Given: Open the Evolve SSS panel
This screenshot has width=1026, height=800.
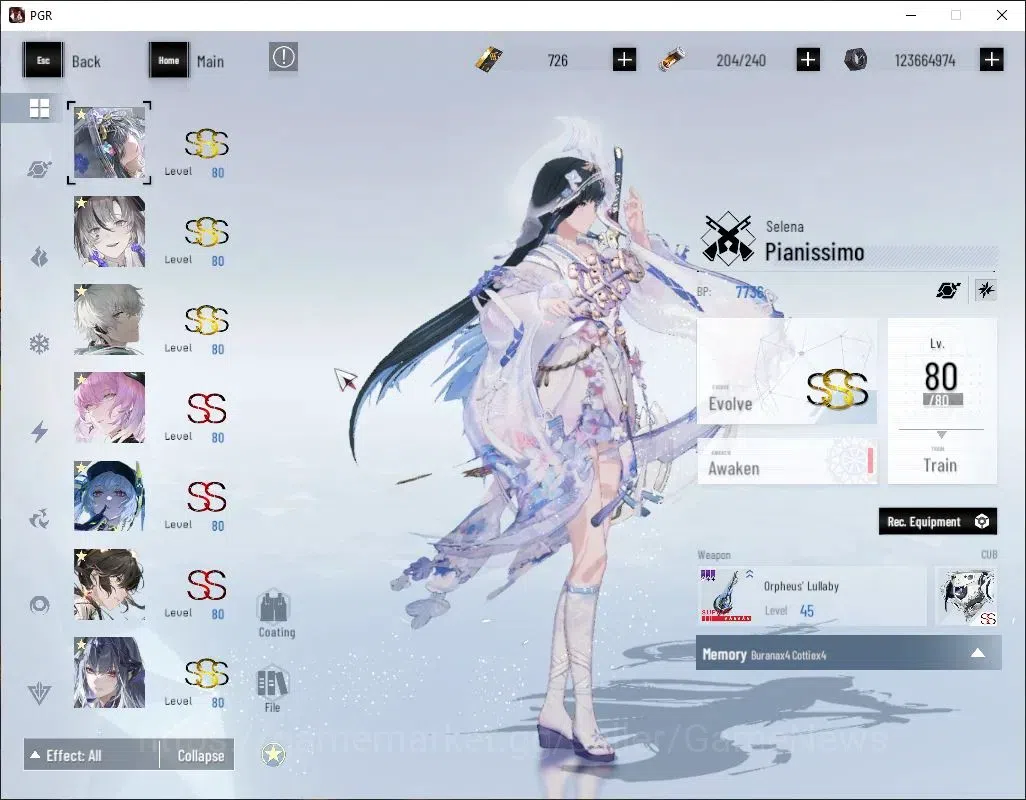Looking at the screenshot, I should [787, 372].
